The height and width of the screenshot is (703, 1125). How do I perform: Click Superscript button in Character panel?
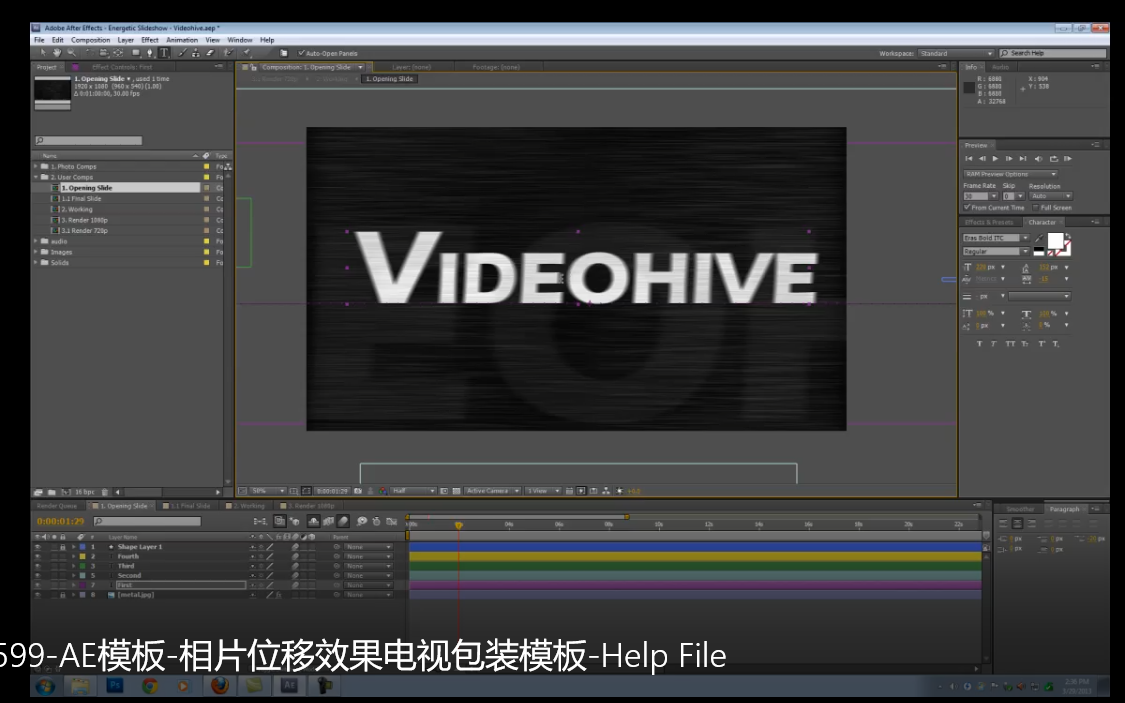point(1041,344)
